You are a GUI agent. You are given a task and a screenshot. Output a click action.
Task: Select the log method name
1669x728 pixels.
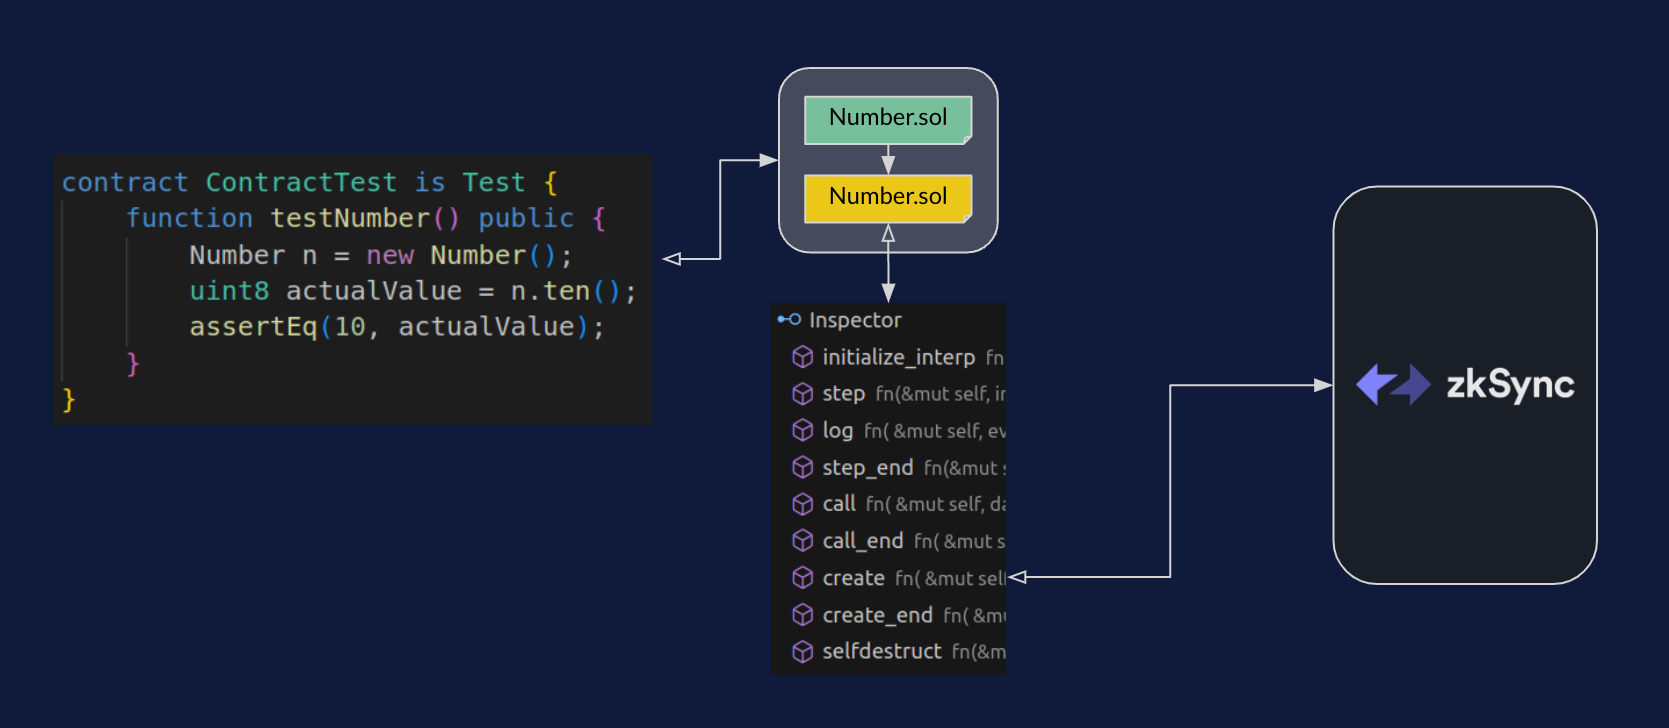(837, 431)
